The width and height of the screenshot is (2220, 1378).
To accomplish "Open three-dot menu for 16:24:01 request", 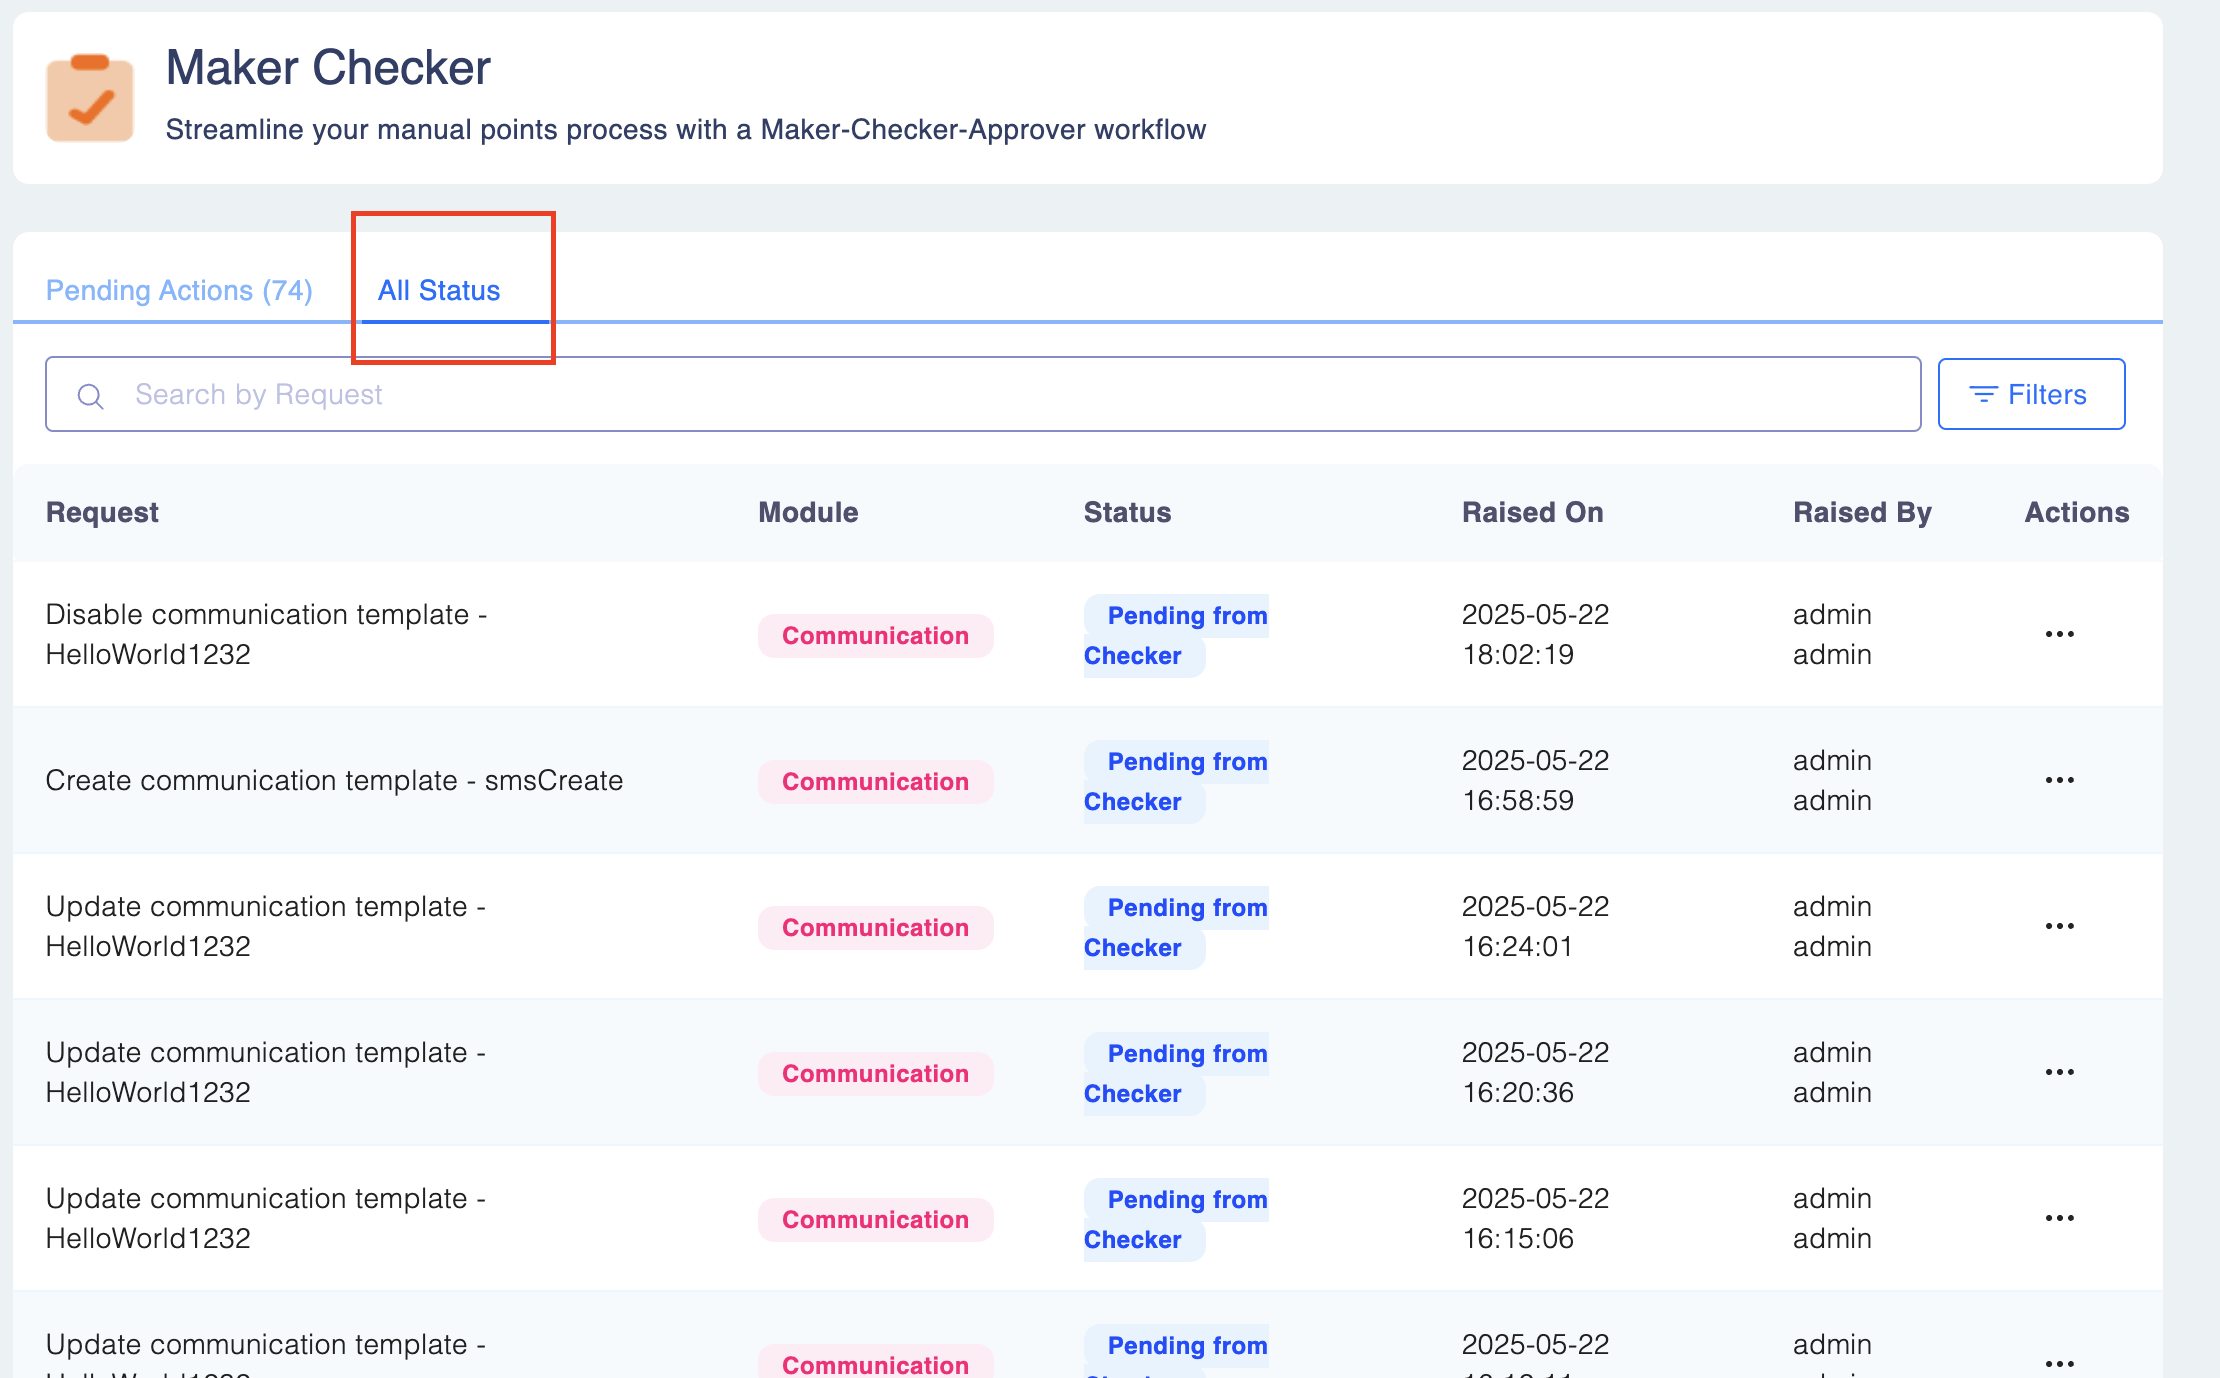I will coord(2059,926).
